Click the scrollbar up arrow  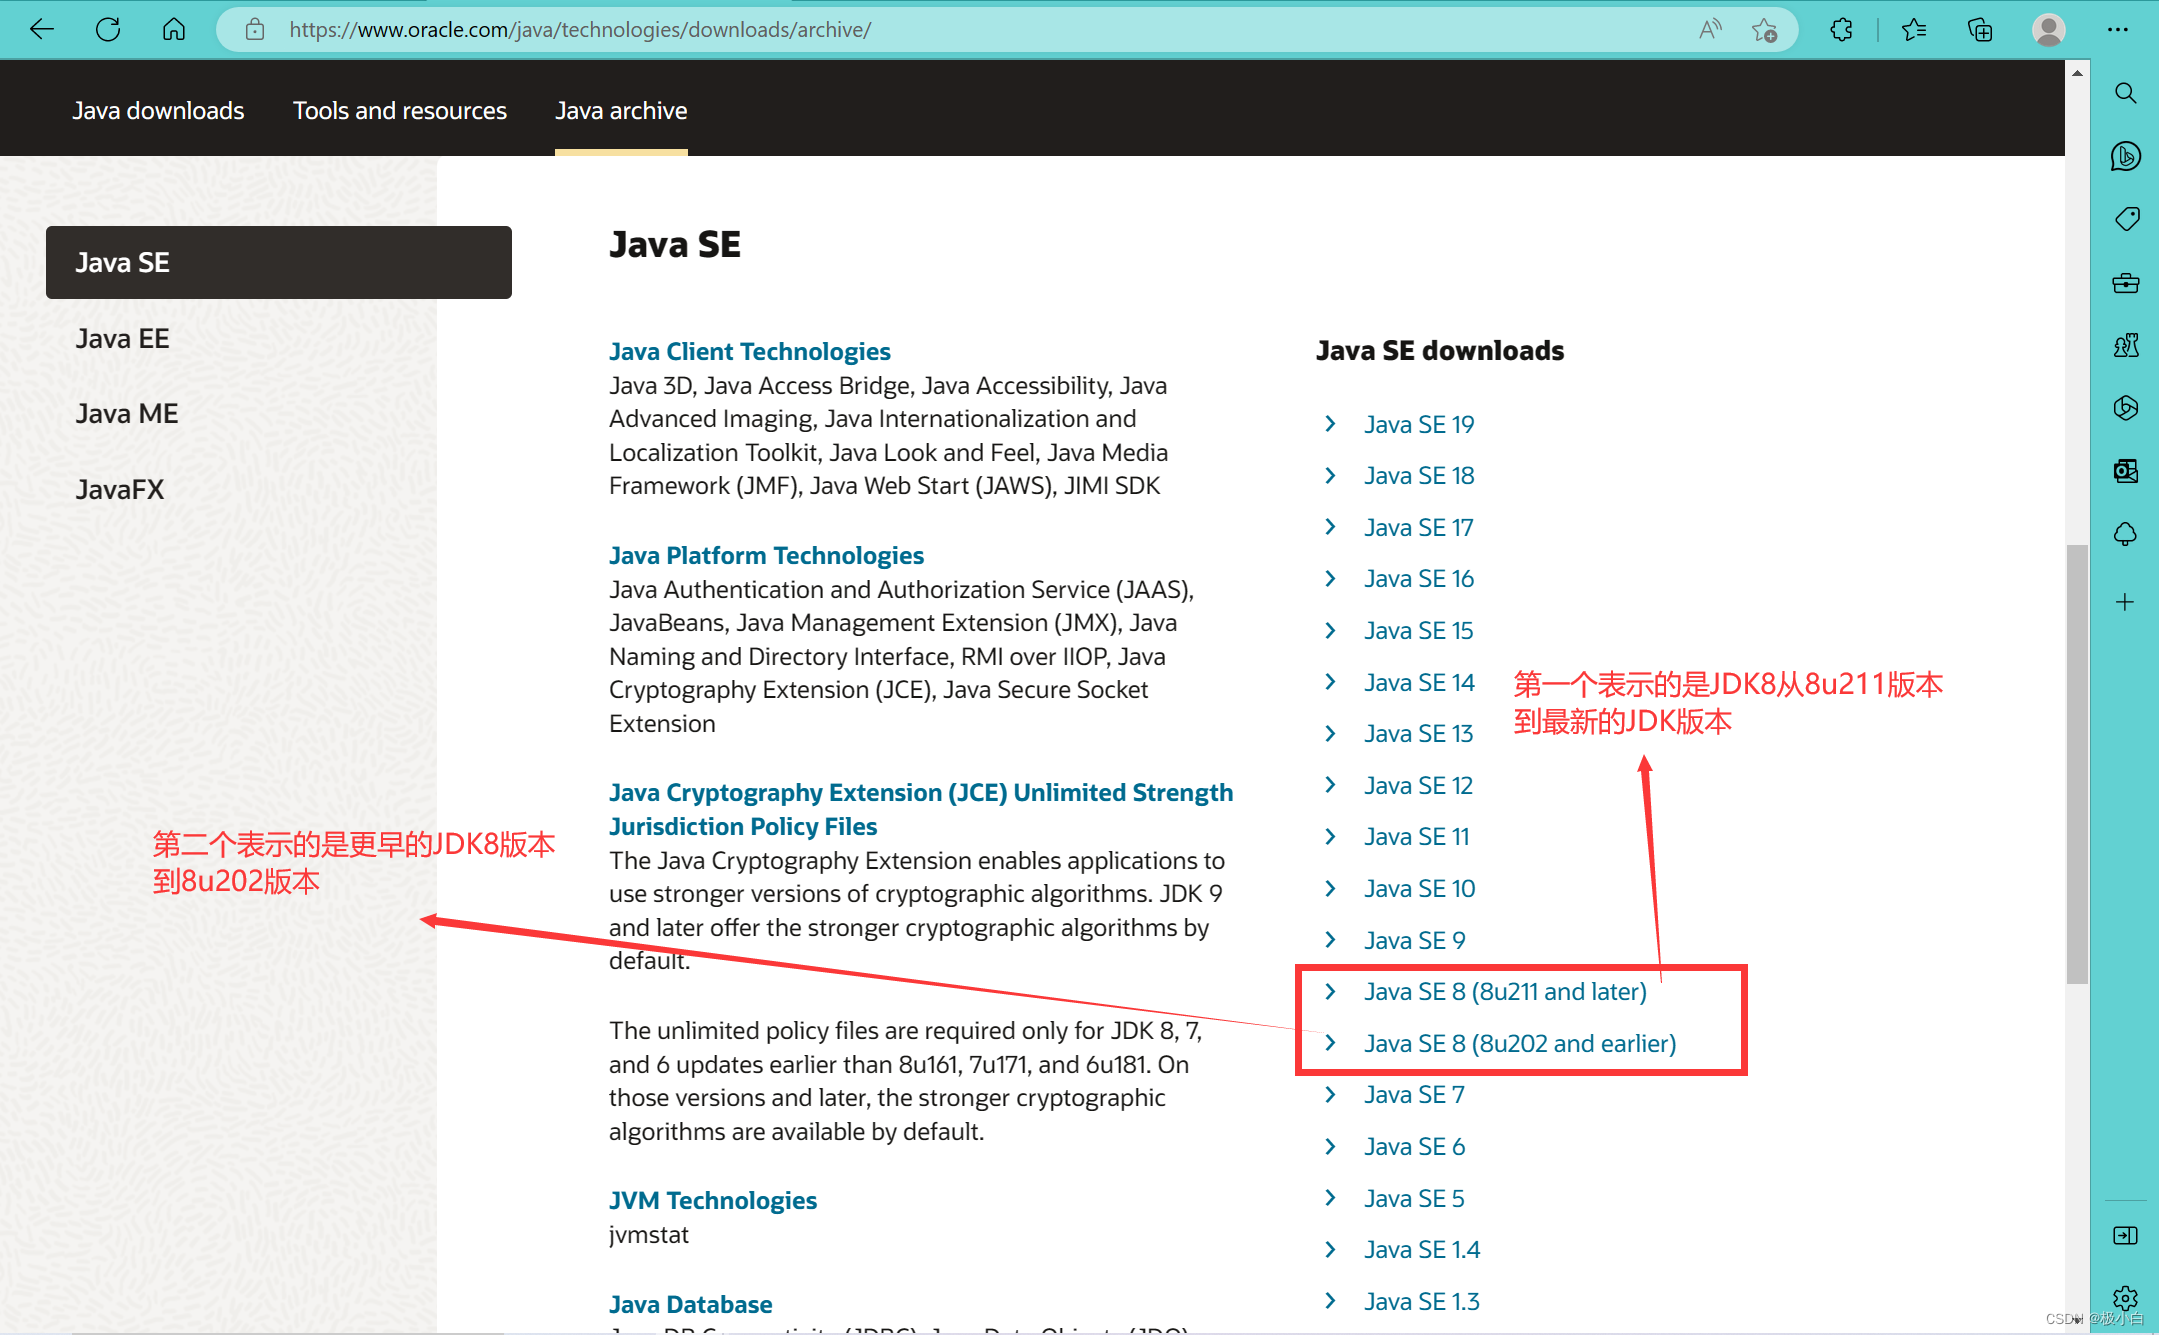(2077, 72)
